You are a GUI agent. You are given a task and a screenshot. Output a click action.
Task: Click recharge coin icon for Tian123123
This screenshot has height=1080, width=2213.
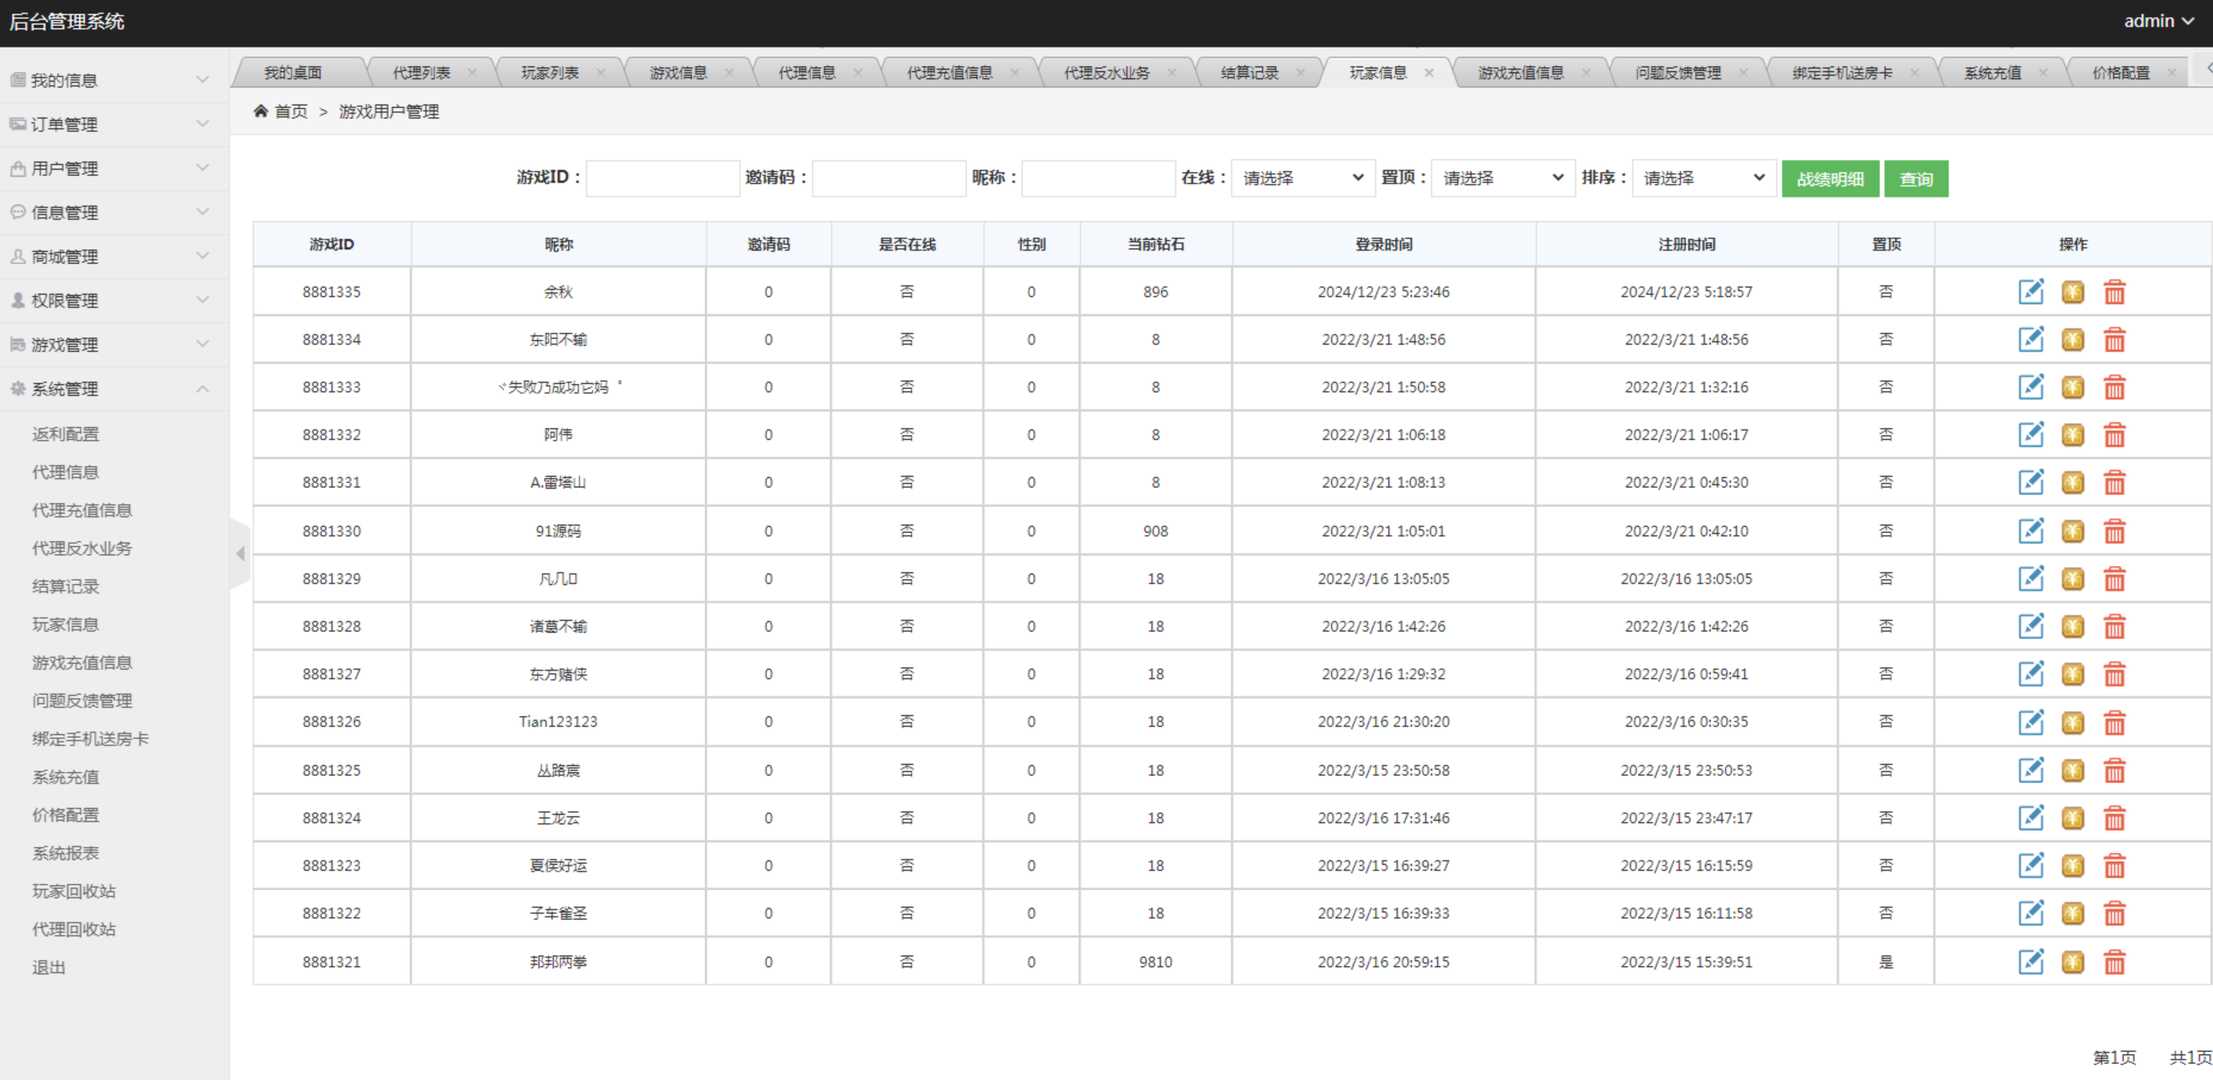[x=2072, y=722]
